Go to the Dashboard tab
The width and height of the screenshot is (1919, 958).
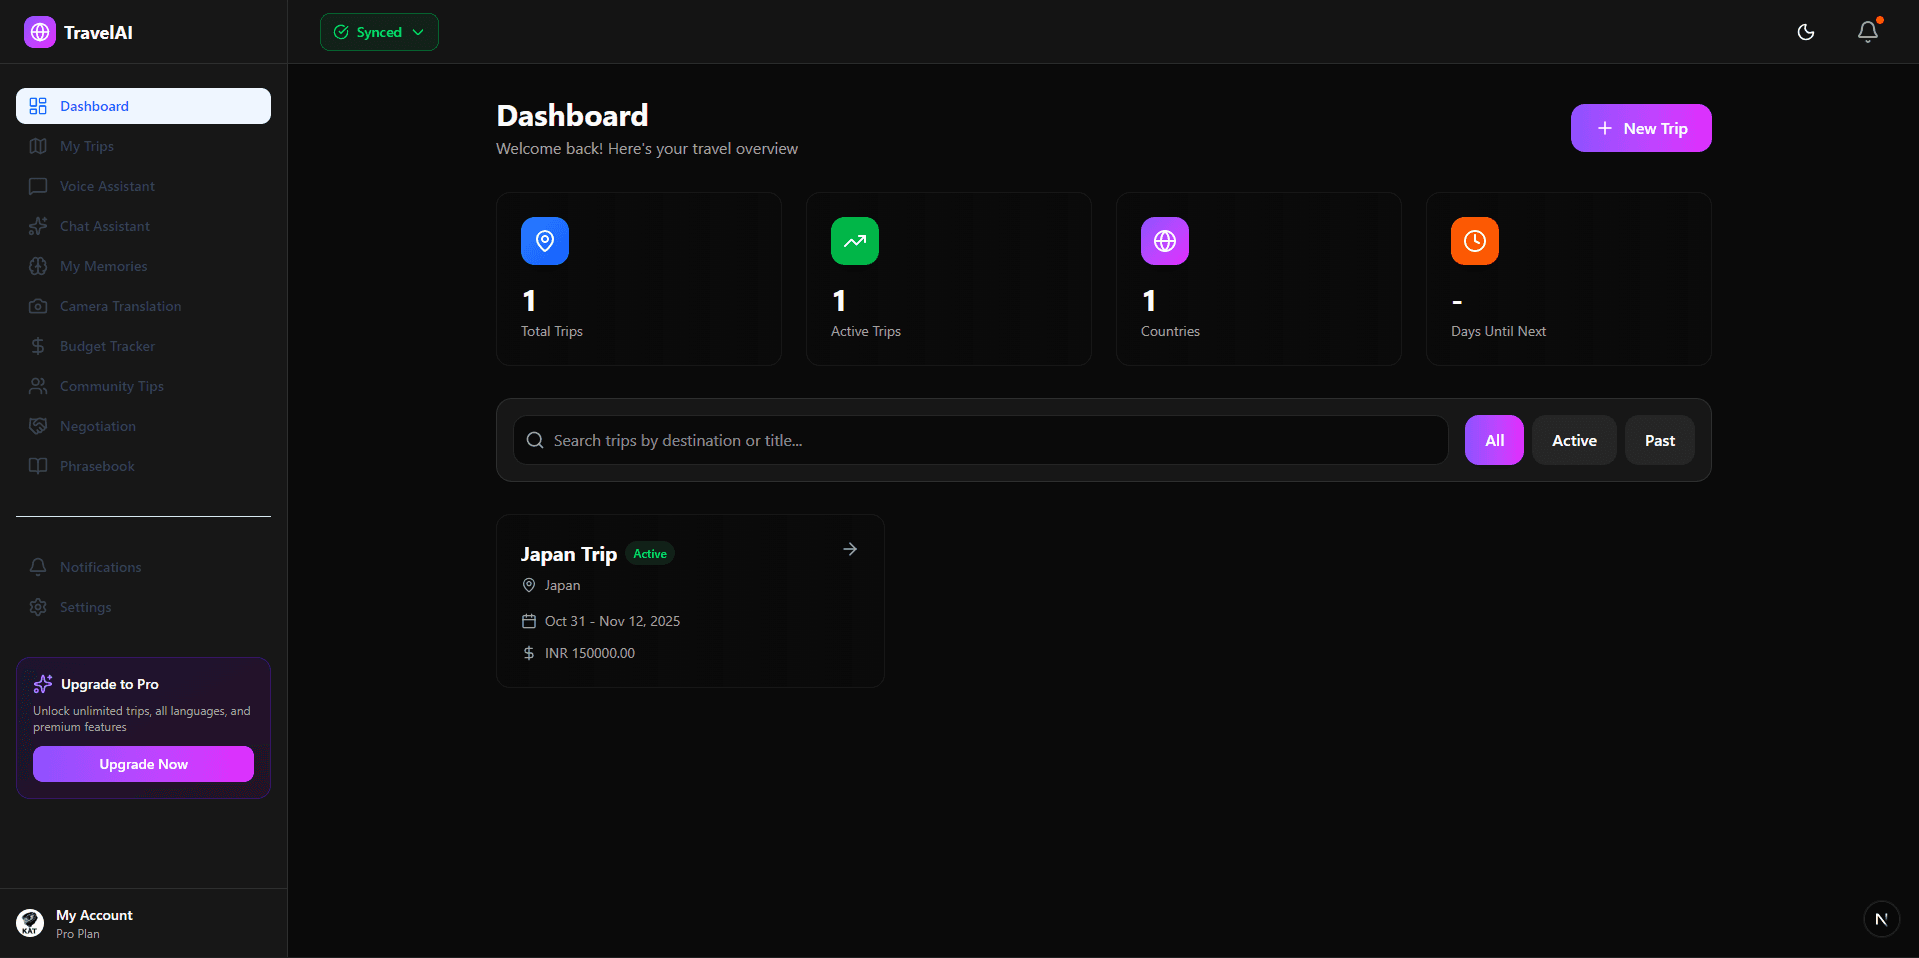(x=94, y=105)
